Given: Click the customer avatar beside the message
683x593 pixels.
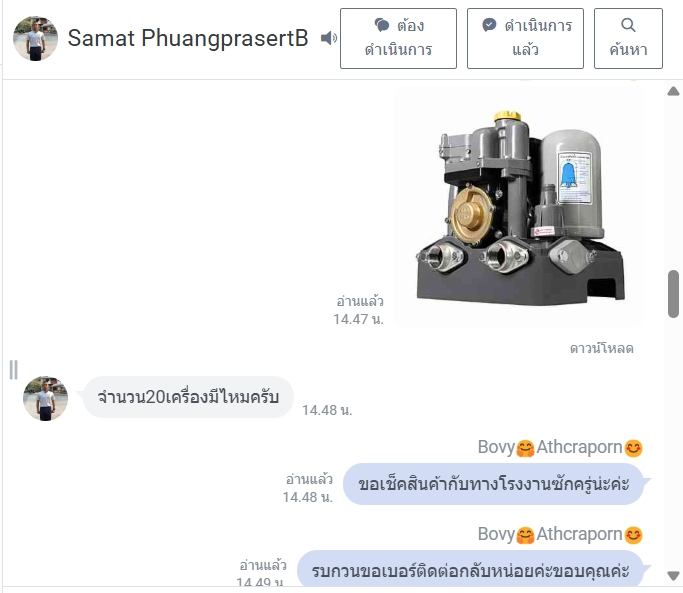Looking at the screenshot, I should tap(45, 398).
